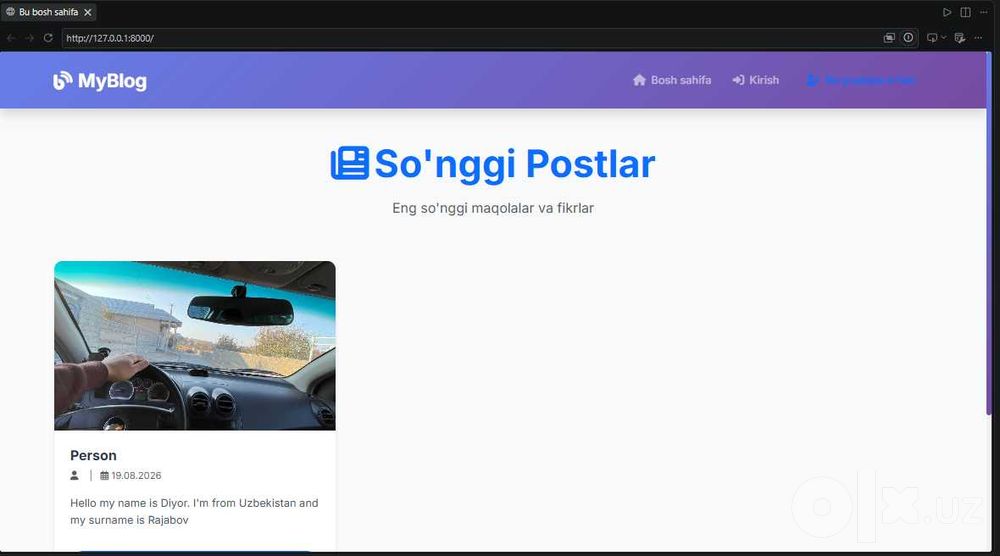Click the tools wrench icon near address bar

pos(960,38)
